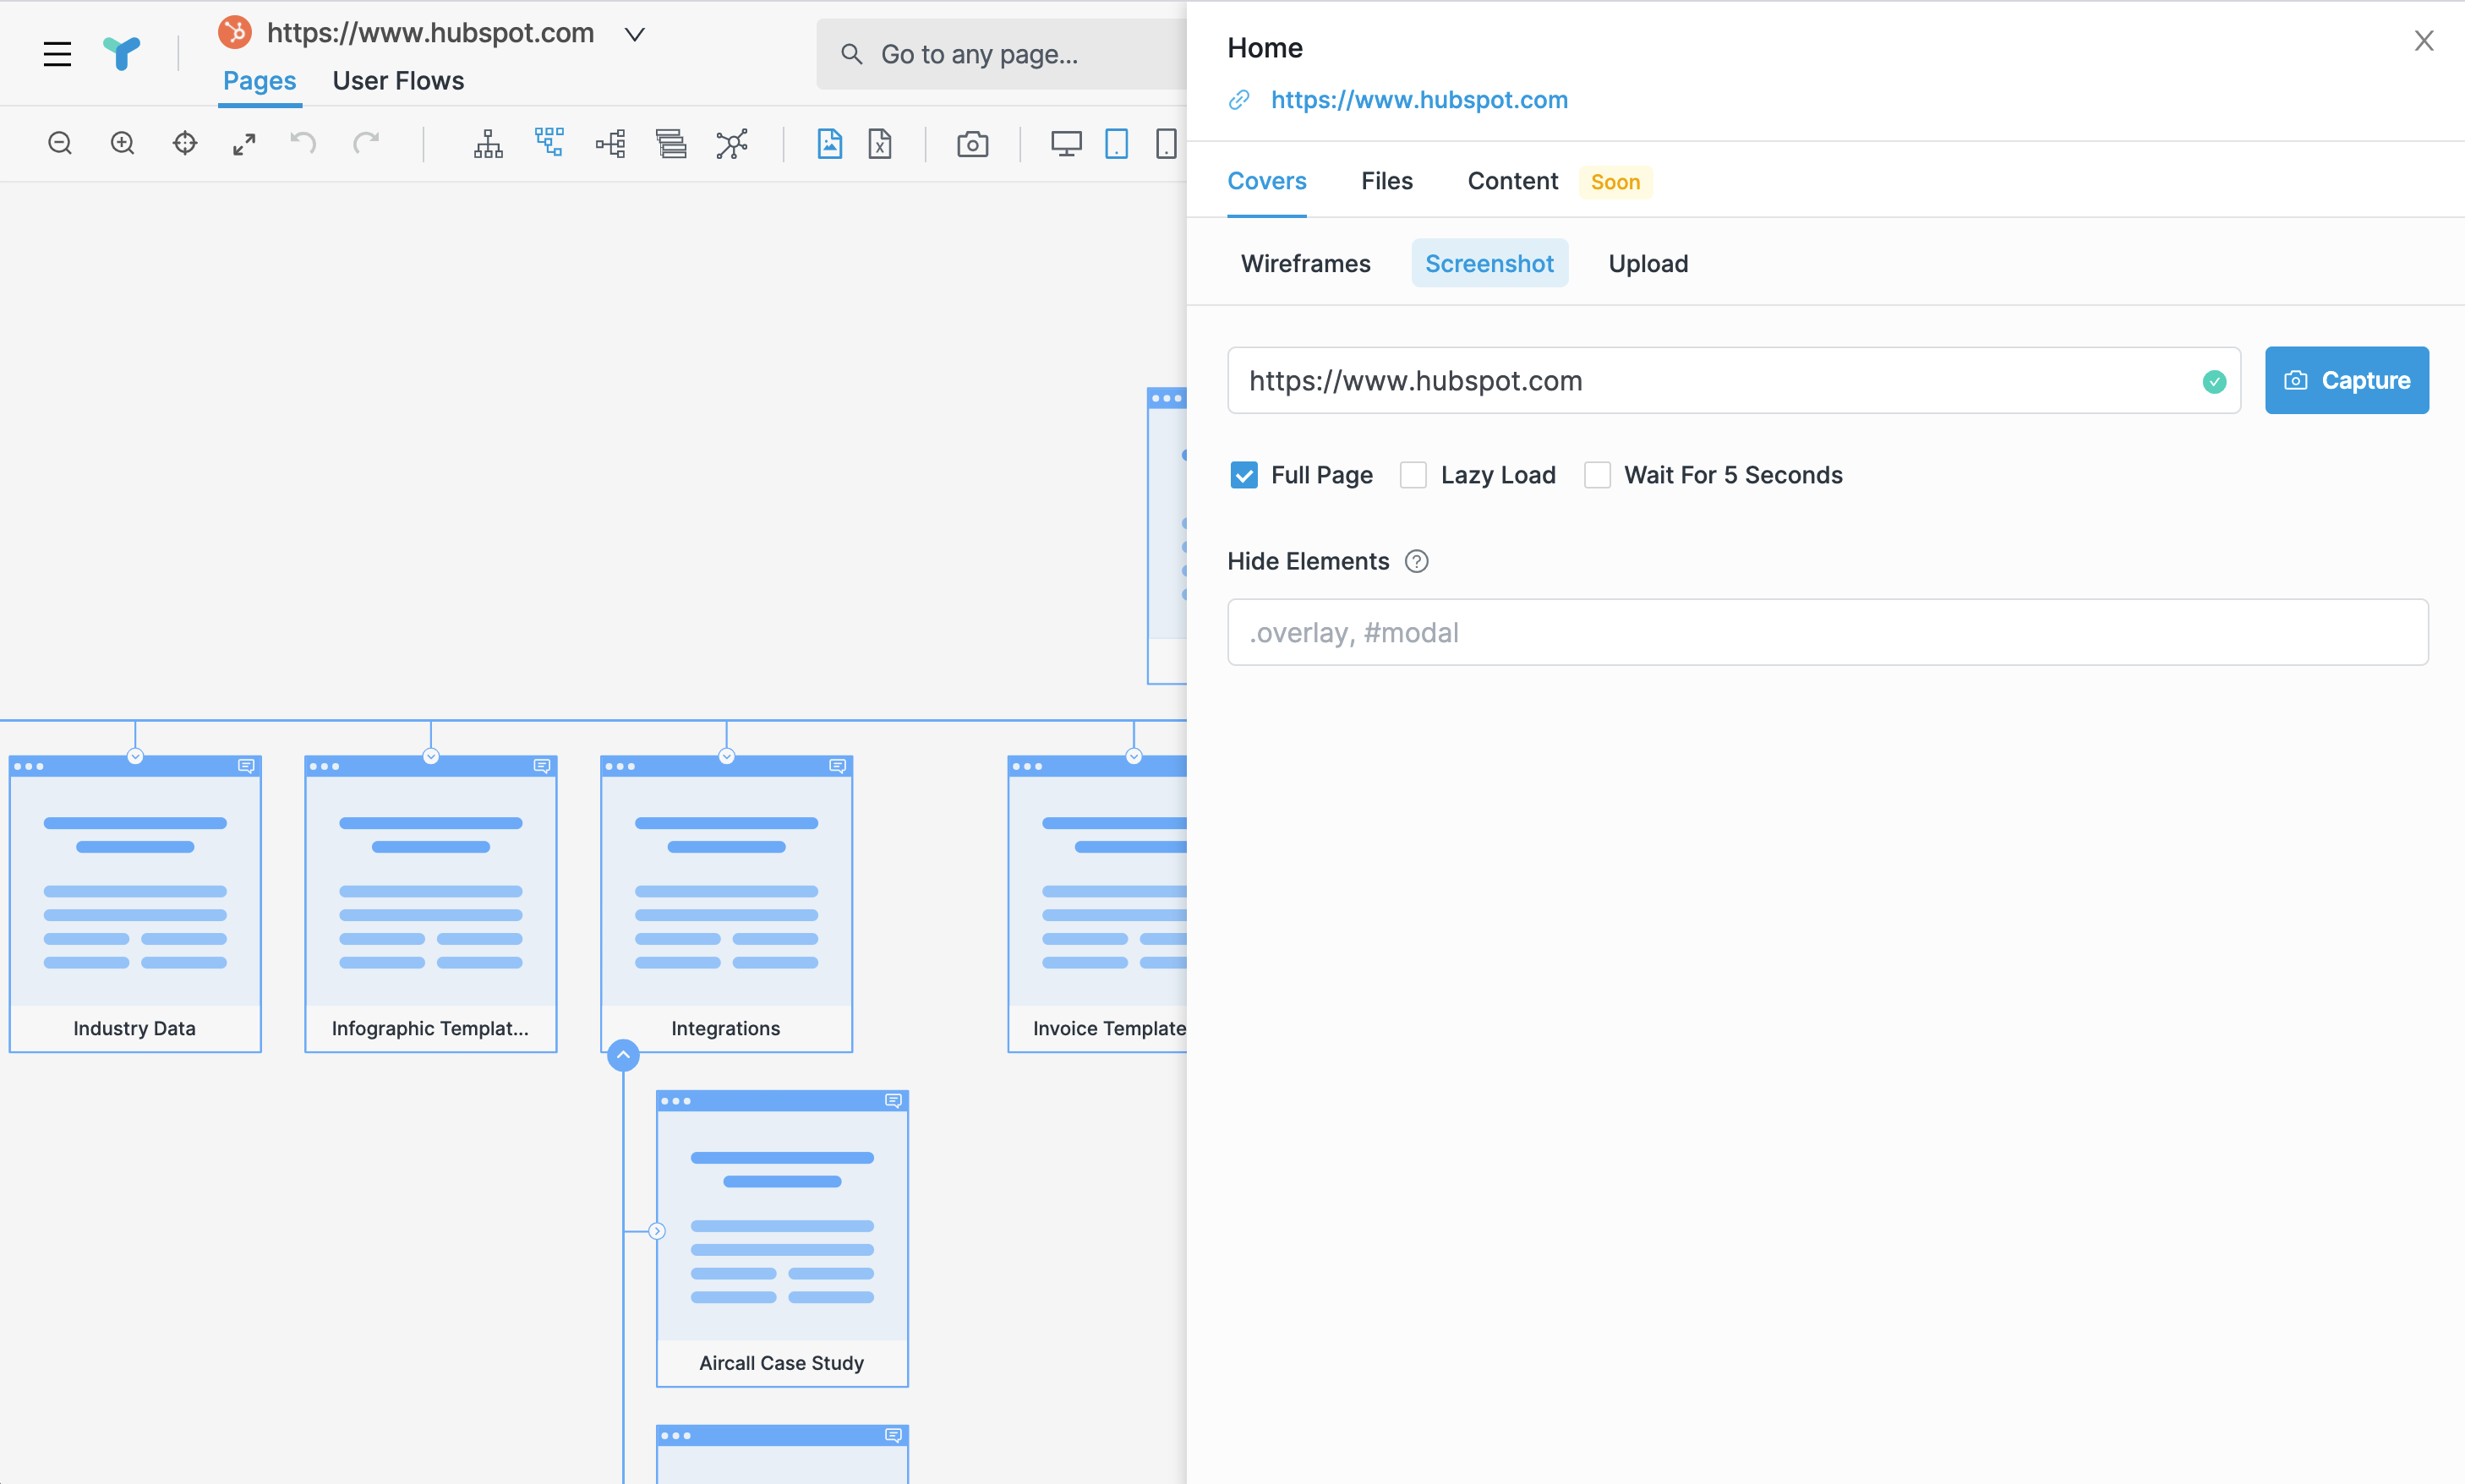This screenshot has height=1484, width=2465.
Task: Open comments on Infographic Templates card
Action: (542, 766)
